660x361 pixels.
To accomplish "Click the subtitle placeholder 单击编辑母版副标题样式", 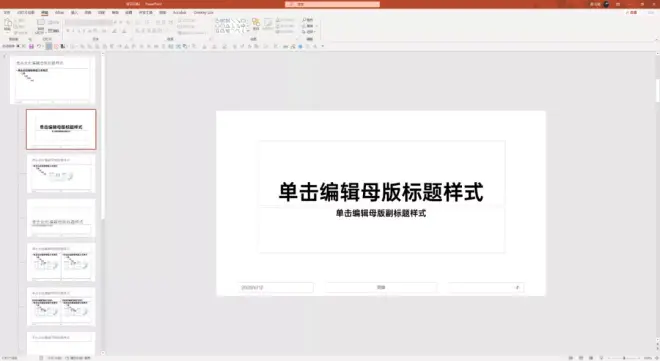I will [381, 213].
